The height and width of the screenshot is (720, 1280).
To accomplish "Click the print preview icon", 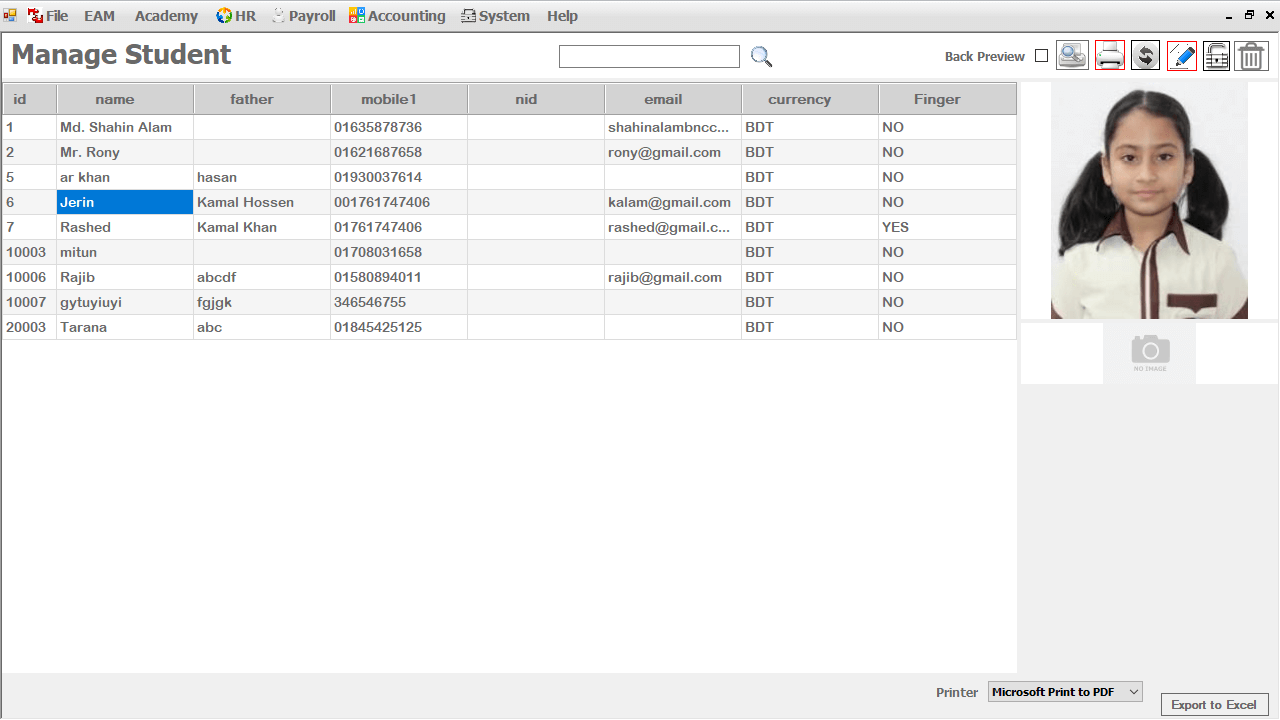I will tap(1072, 56).
